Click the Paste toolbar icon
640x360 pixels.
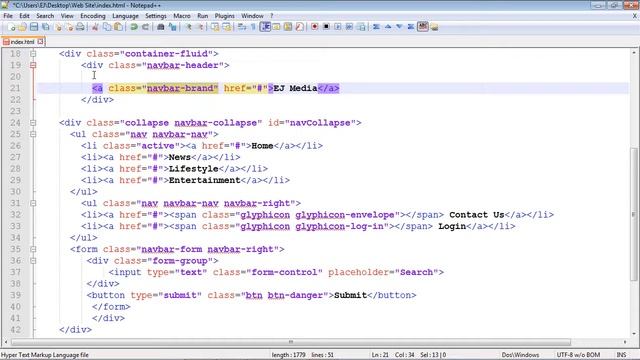(x=118, y=27)
